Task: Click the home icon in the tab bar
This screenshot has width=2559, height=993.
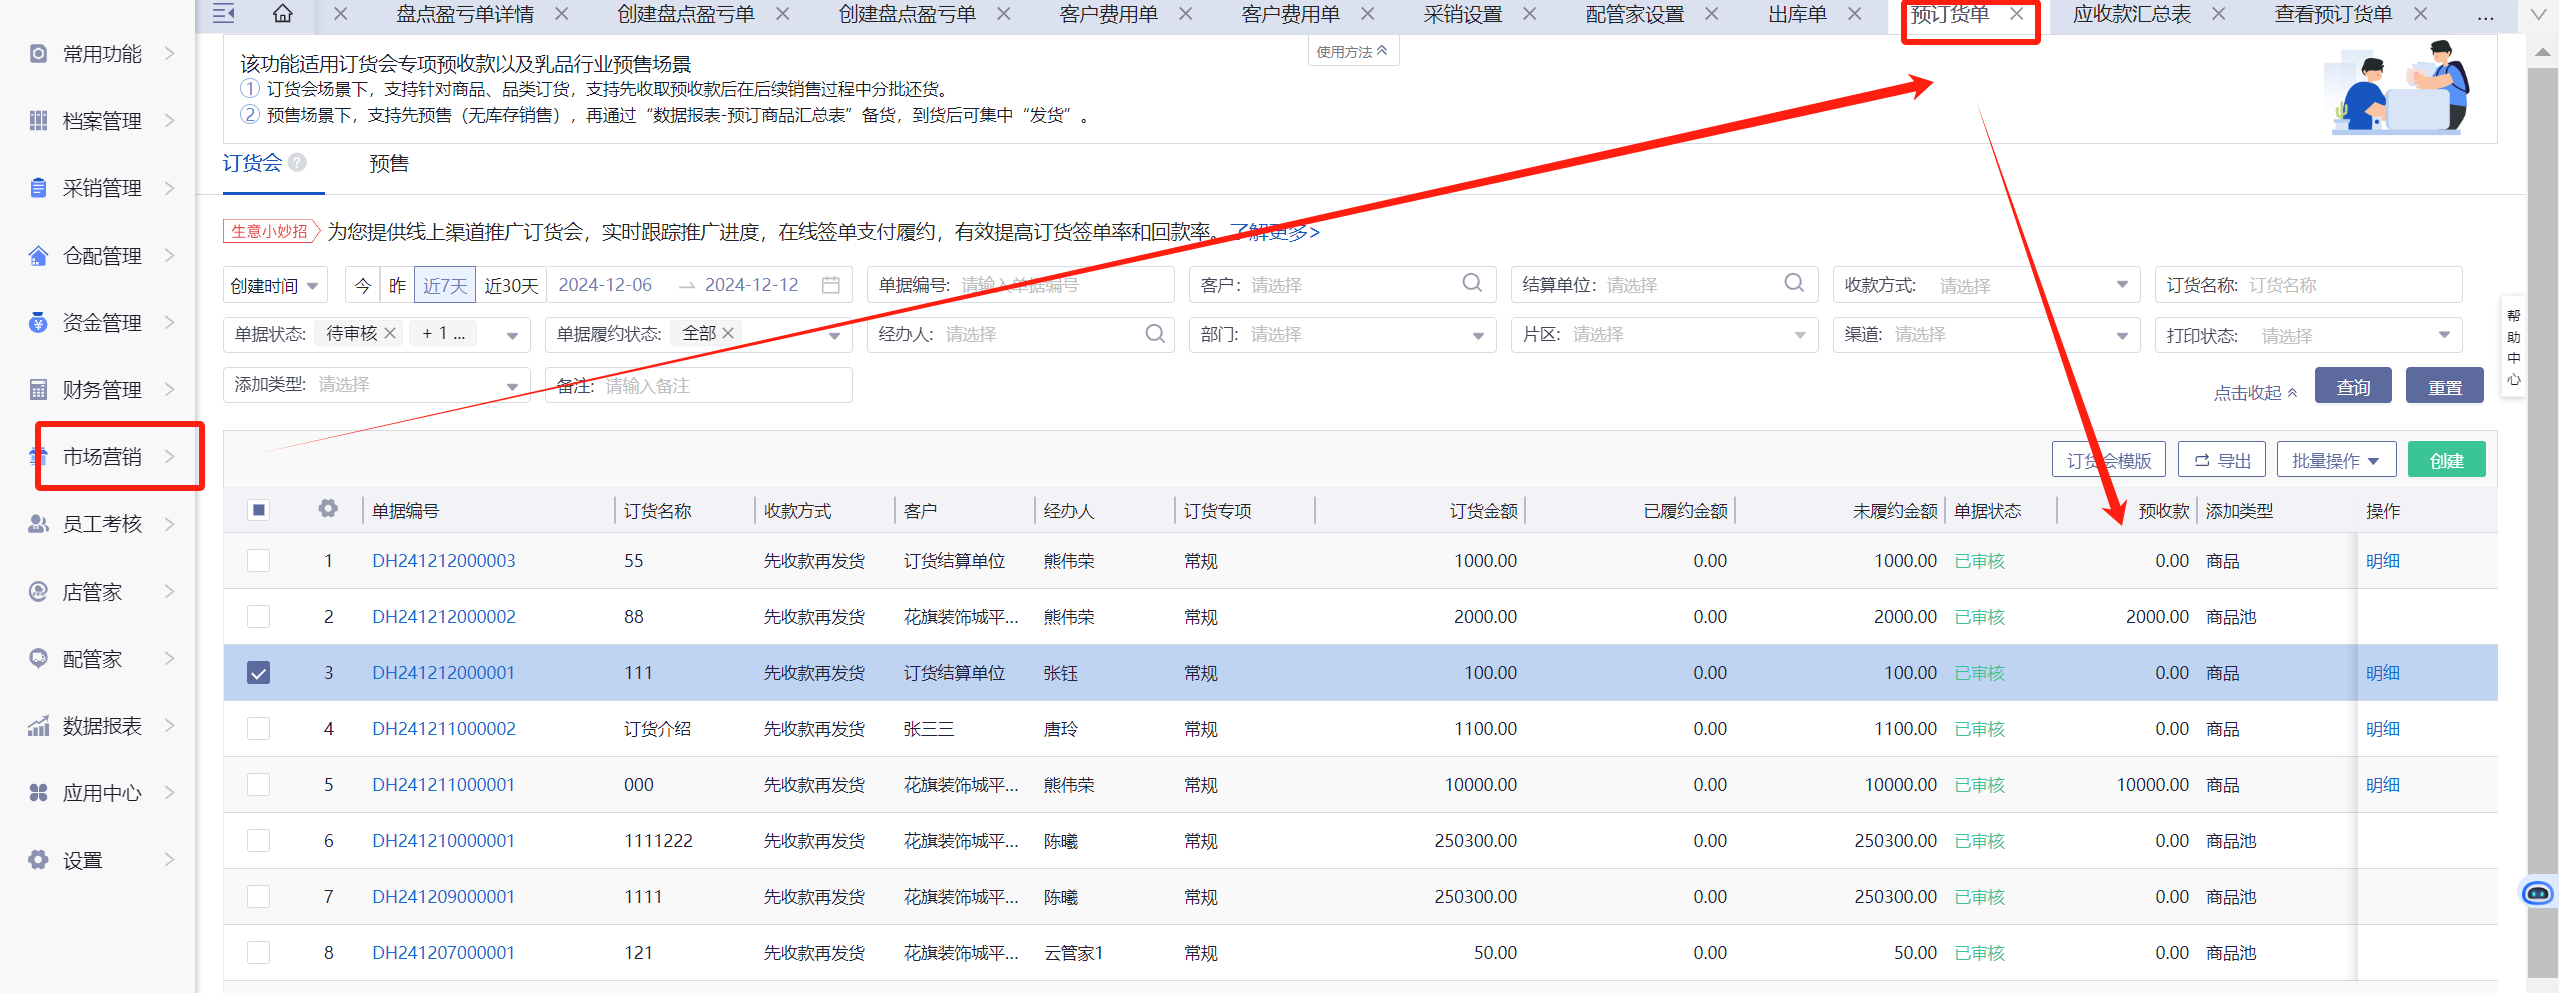Action: point(283,14)
